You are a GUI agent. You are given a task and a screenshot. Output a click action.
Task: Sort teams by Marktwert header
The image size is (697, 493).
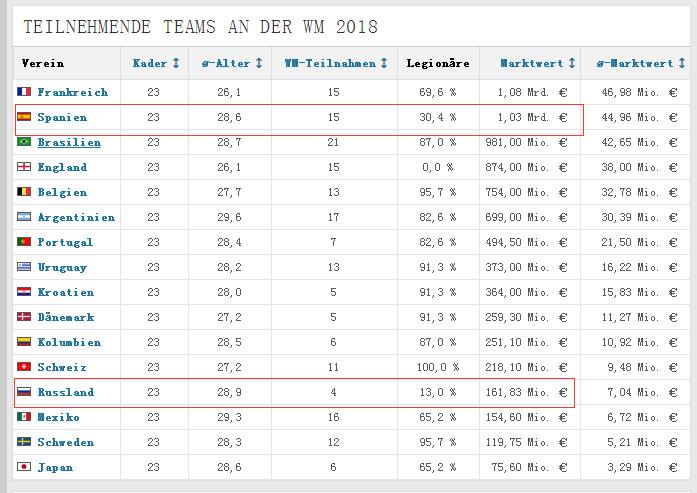coord(538,63)
